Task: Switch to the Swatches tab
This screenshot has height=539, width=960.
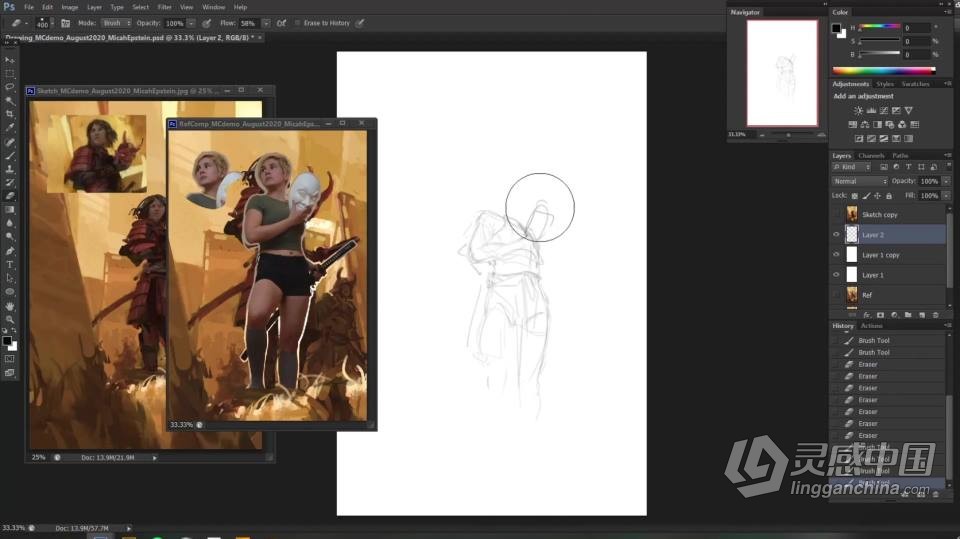Action: tap(915, 84)
